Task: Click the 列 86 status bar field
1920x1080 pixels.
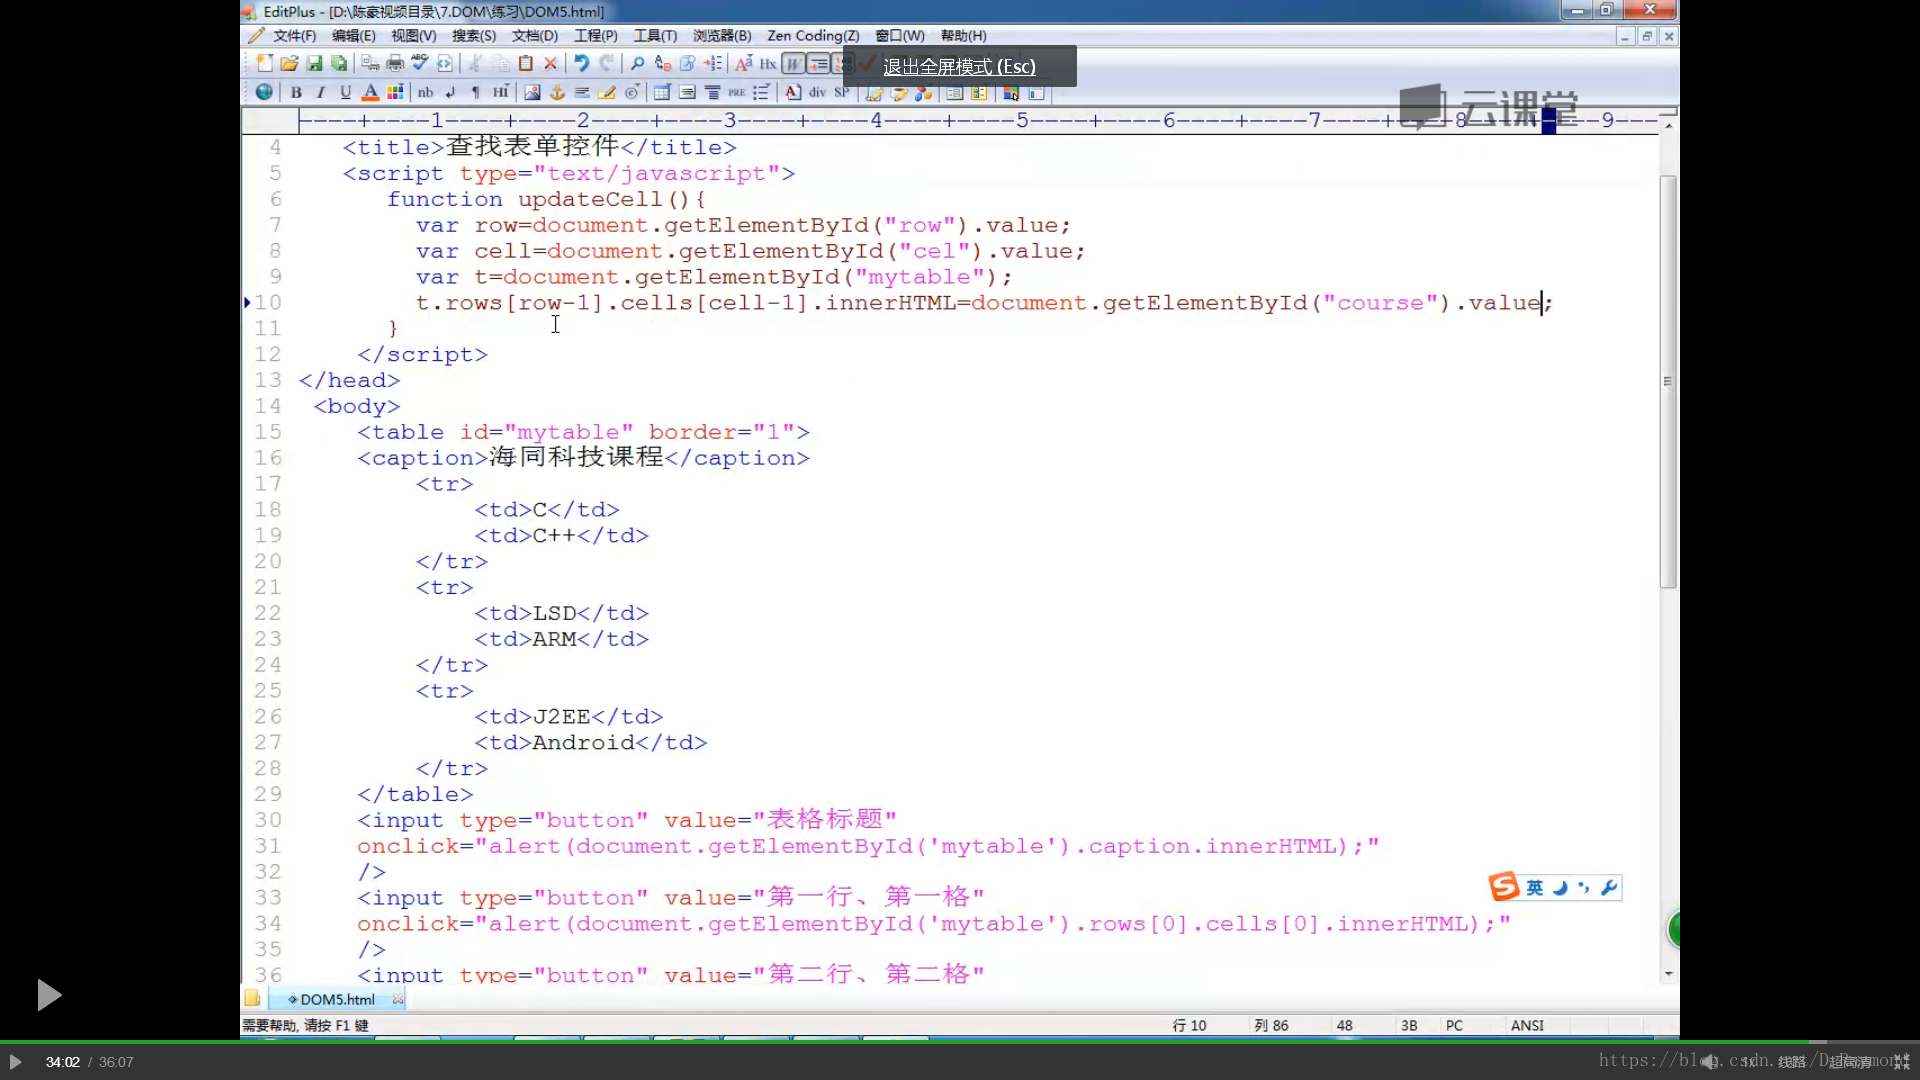Action: tap(1272, 1025)
